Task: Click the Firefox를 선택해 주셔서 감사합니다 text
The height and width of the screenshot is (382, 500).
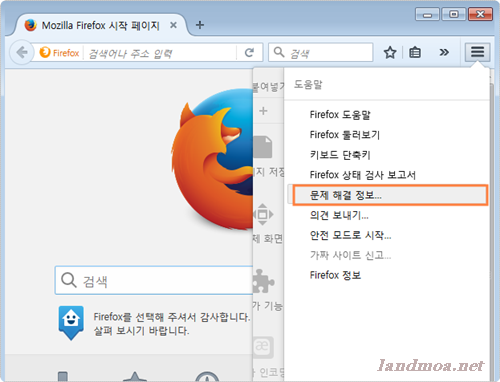Action: pos(172,317)
